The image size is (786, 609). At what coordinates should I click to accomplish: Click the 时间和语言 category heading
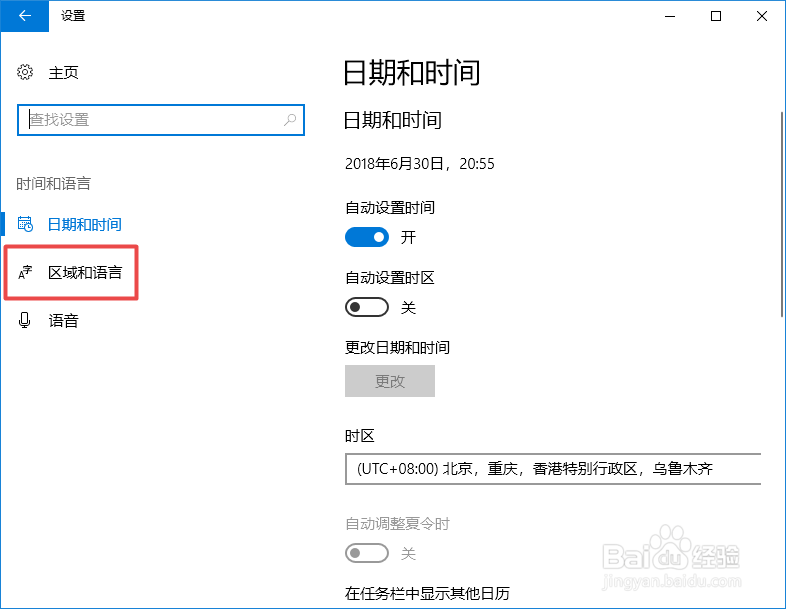54,183
